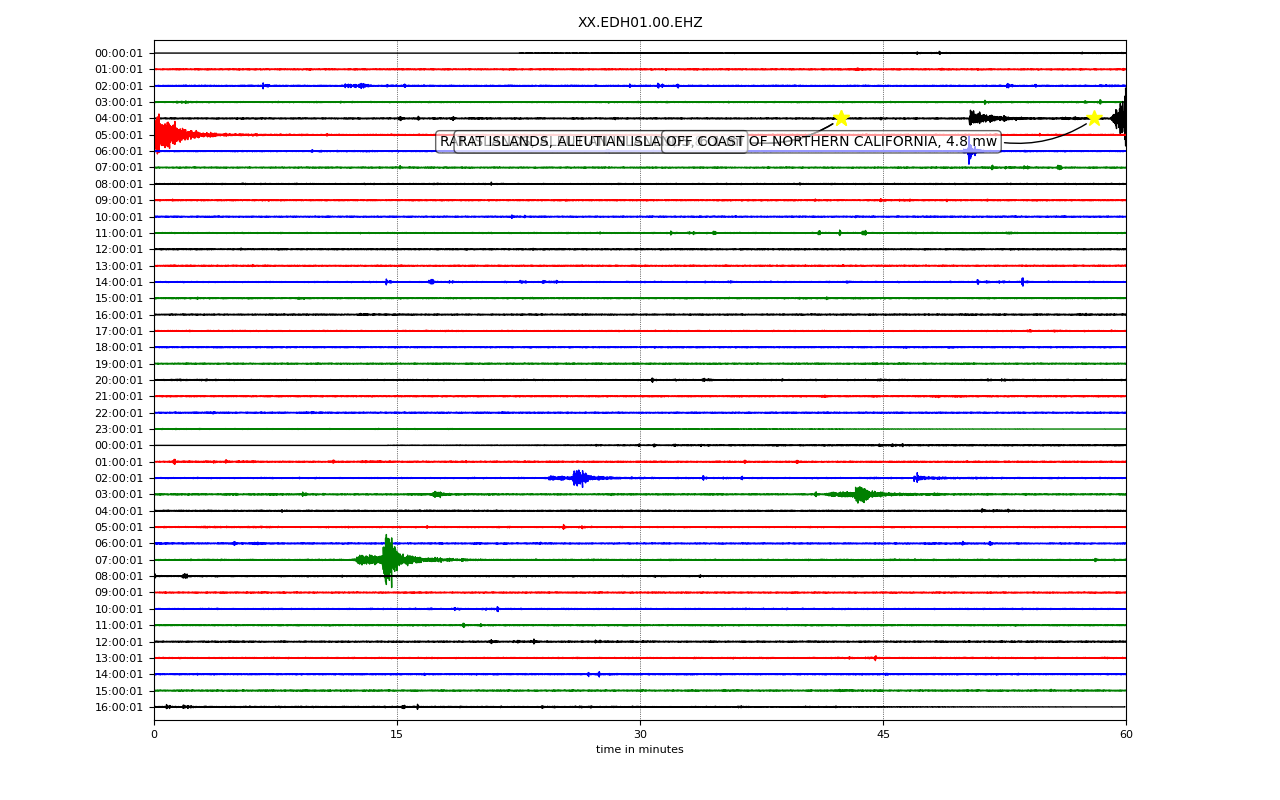Click the blue waveform burst near 26 minutes
This screenshot has height=800, width=1280.
pos(579,478)
